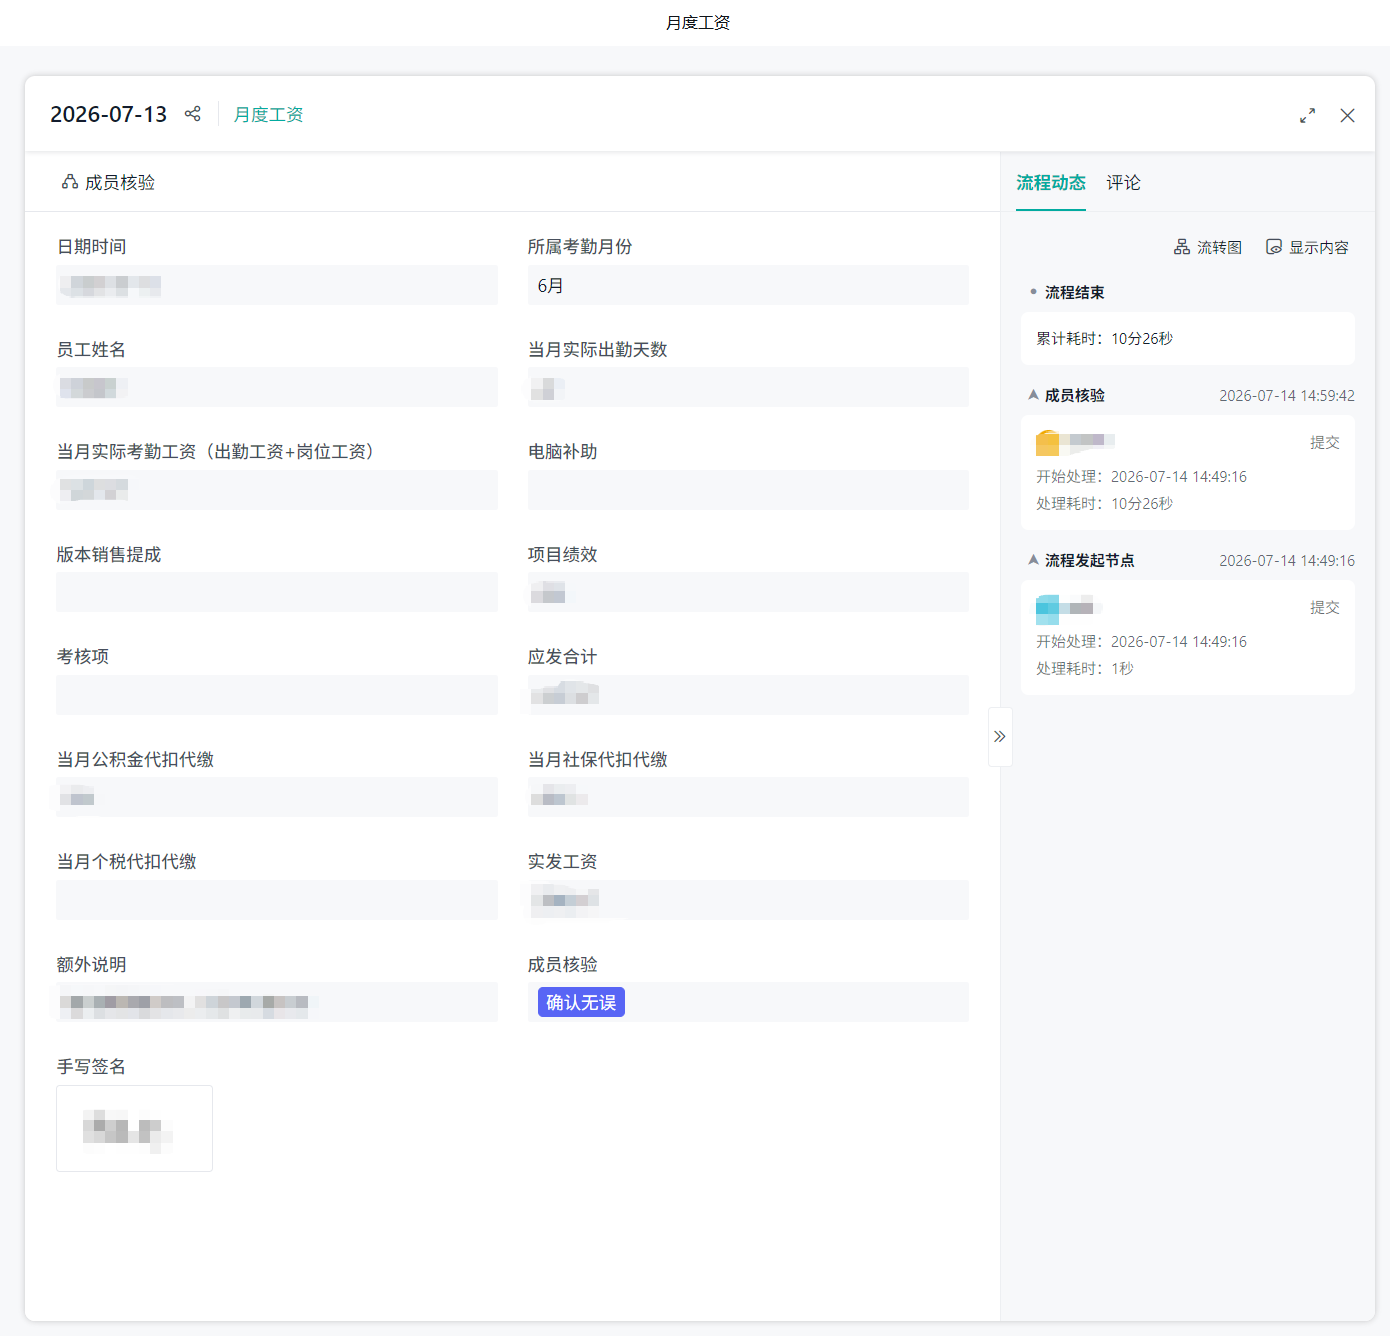Select the 确认无误 tag
Image resolution: width=1390 pixels, height=1336 pixels.
point(581,1002)
